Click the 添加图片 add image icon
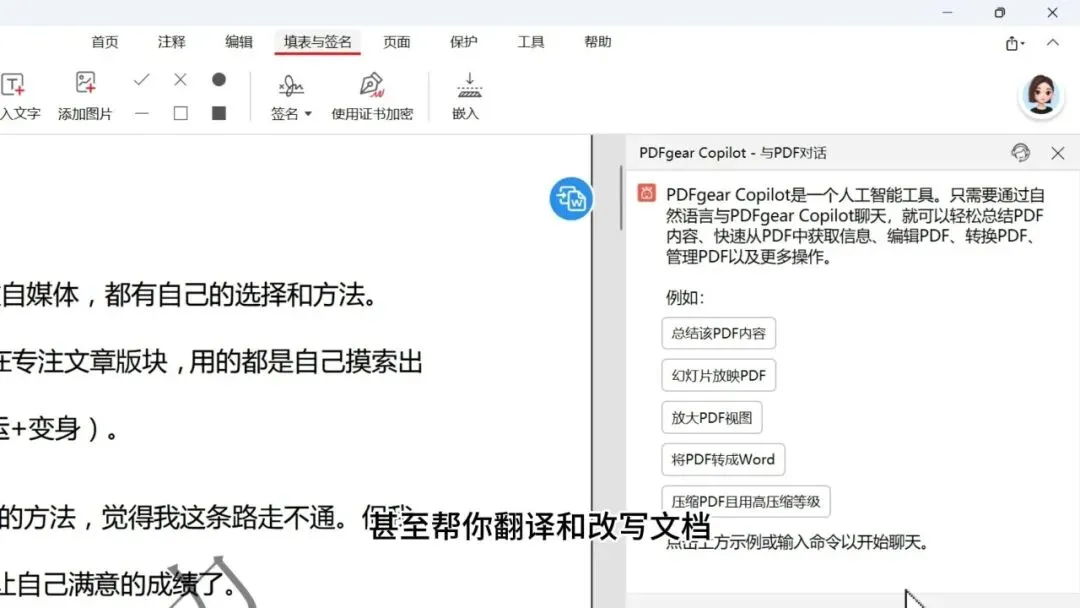This screenshot has height=608, width=1080. (x=85, y=83)
